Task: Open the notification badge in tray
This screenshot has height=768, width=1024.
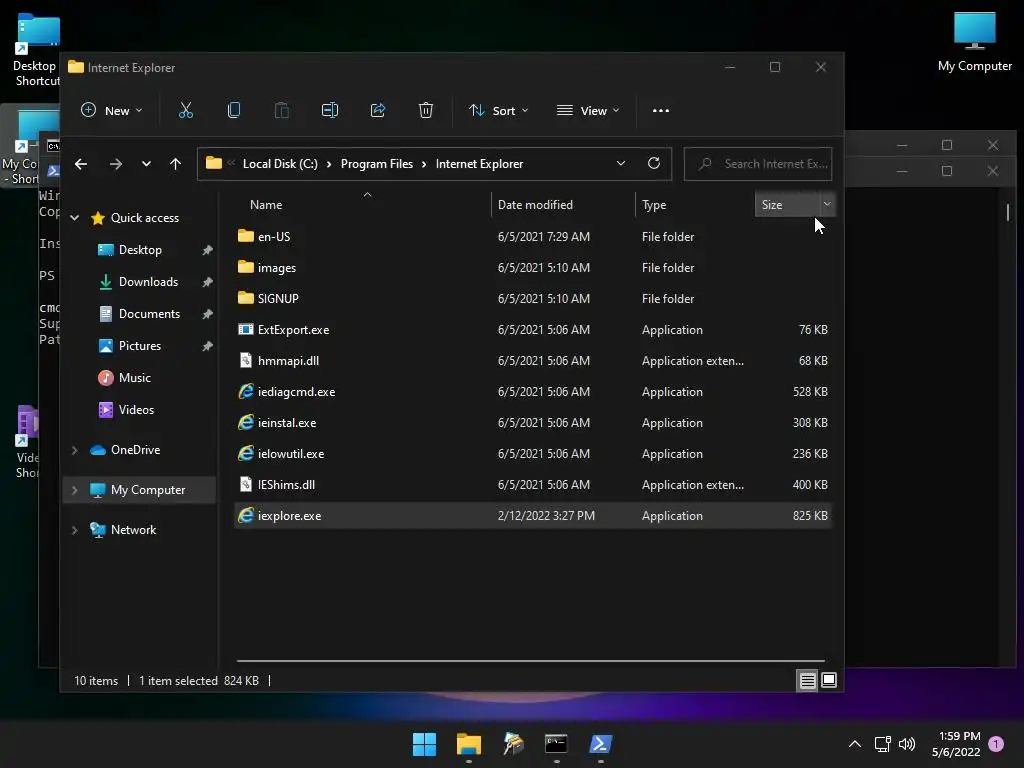Action: [996, 744]
